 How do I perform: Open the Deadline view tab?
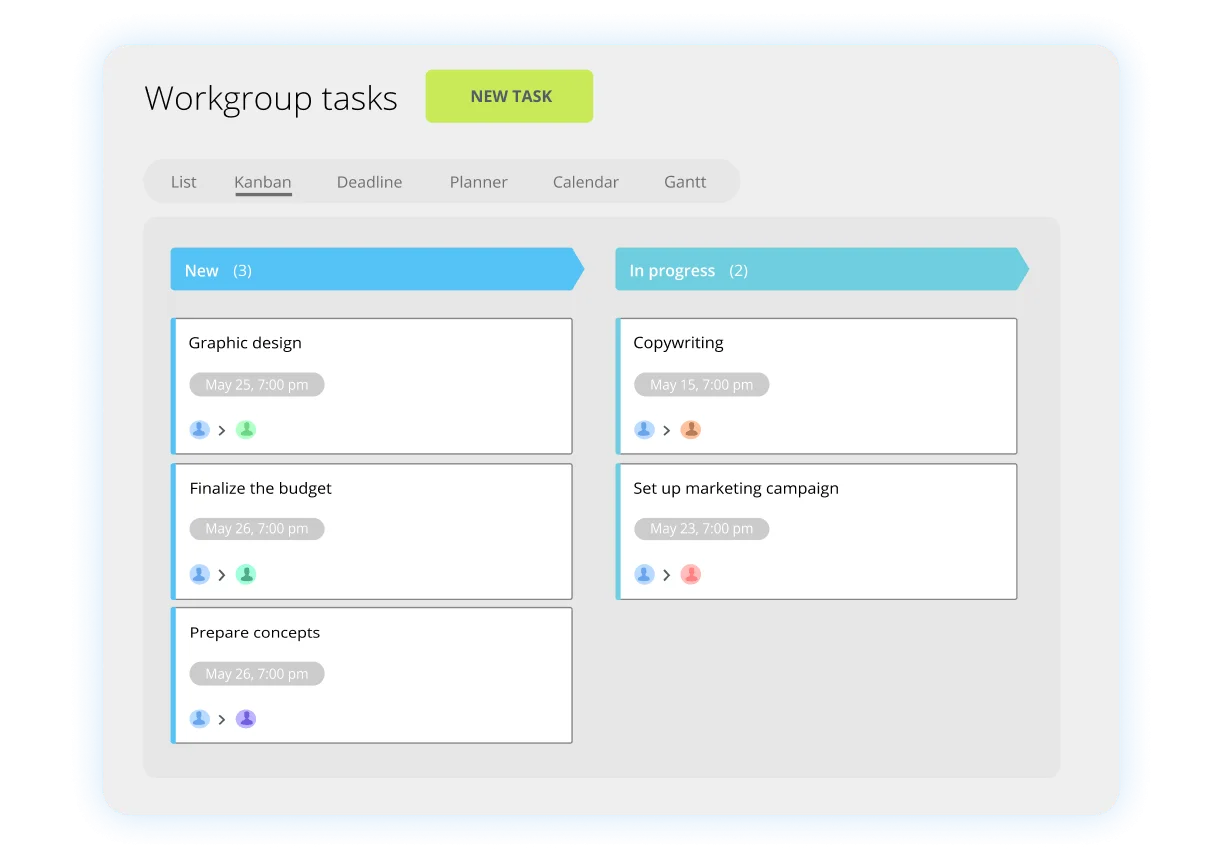click(x=369, y=182)
